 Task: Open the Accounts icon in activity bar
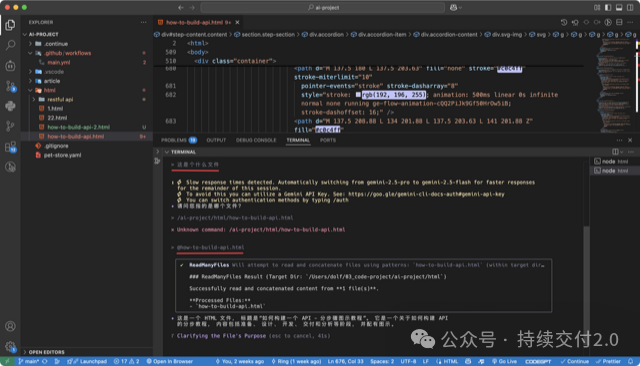tap(10, 326)
